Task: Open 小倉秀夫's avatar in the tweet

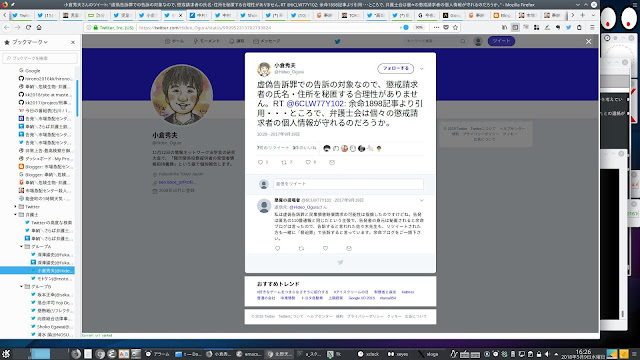Action: pos(264,69)
